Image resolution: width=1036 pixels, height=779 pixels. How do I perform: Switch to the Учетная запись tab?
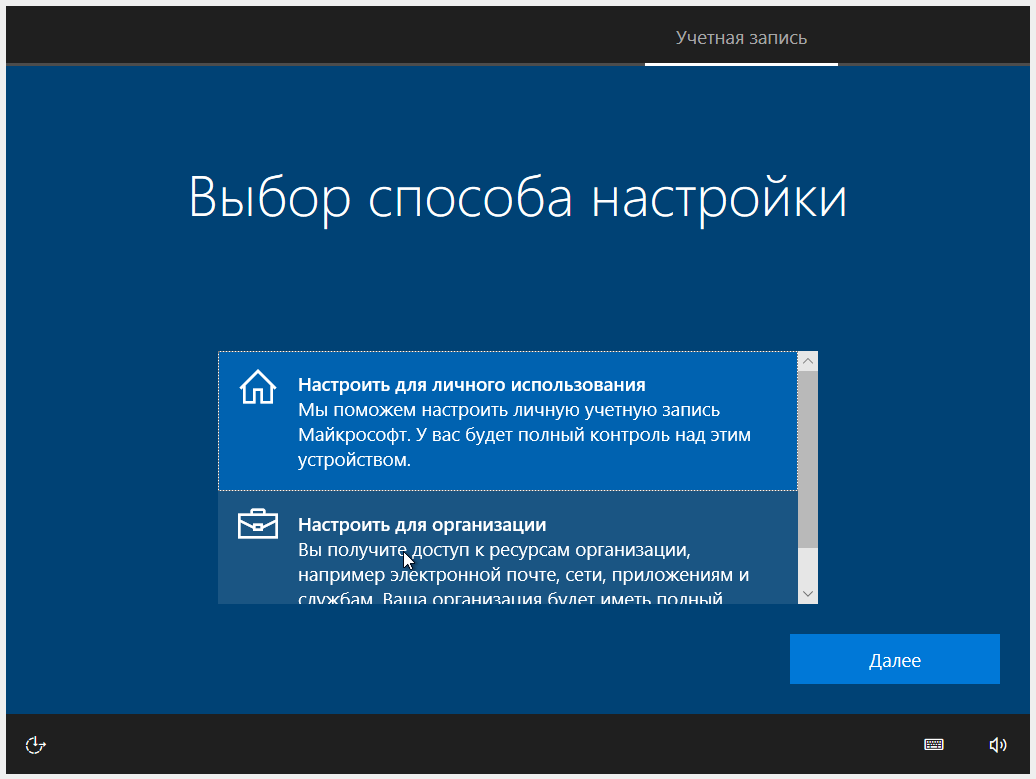(x=741, y=38)
